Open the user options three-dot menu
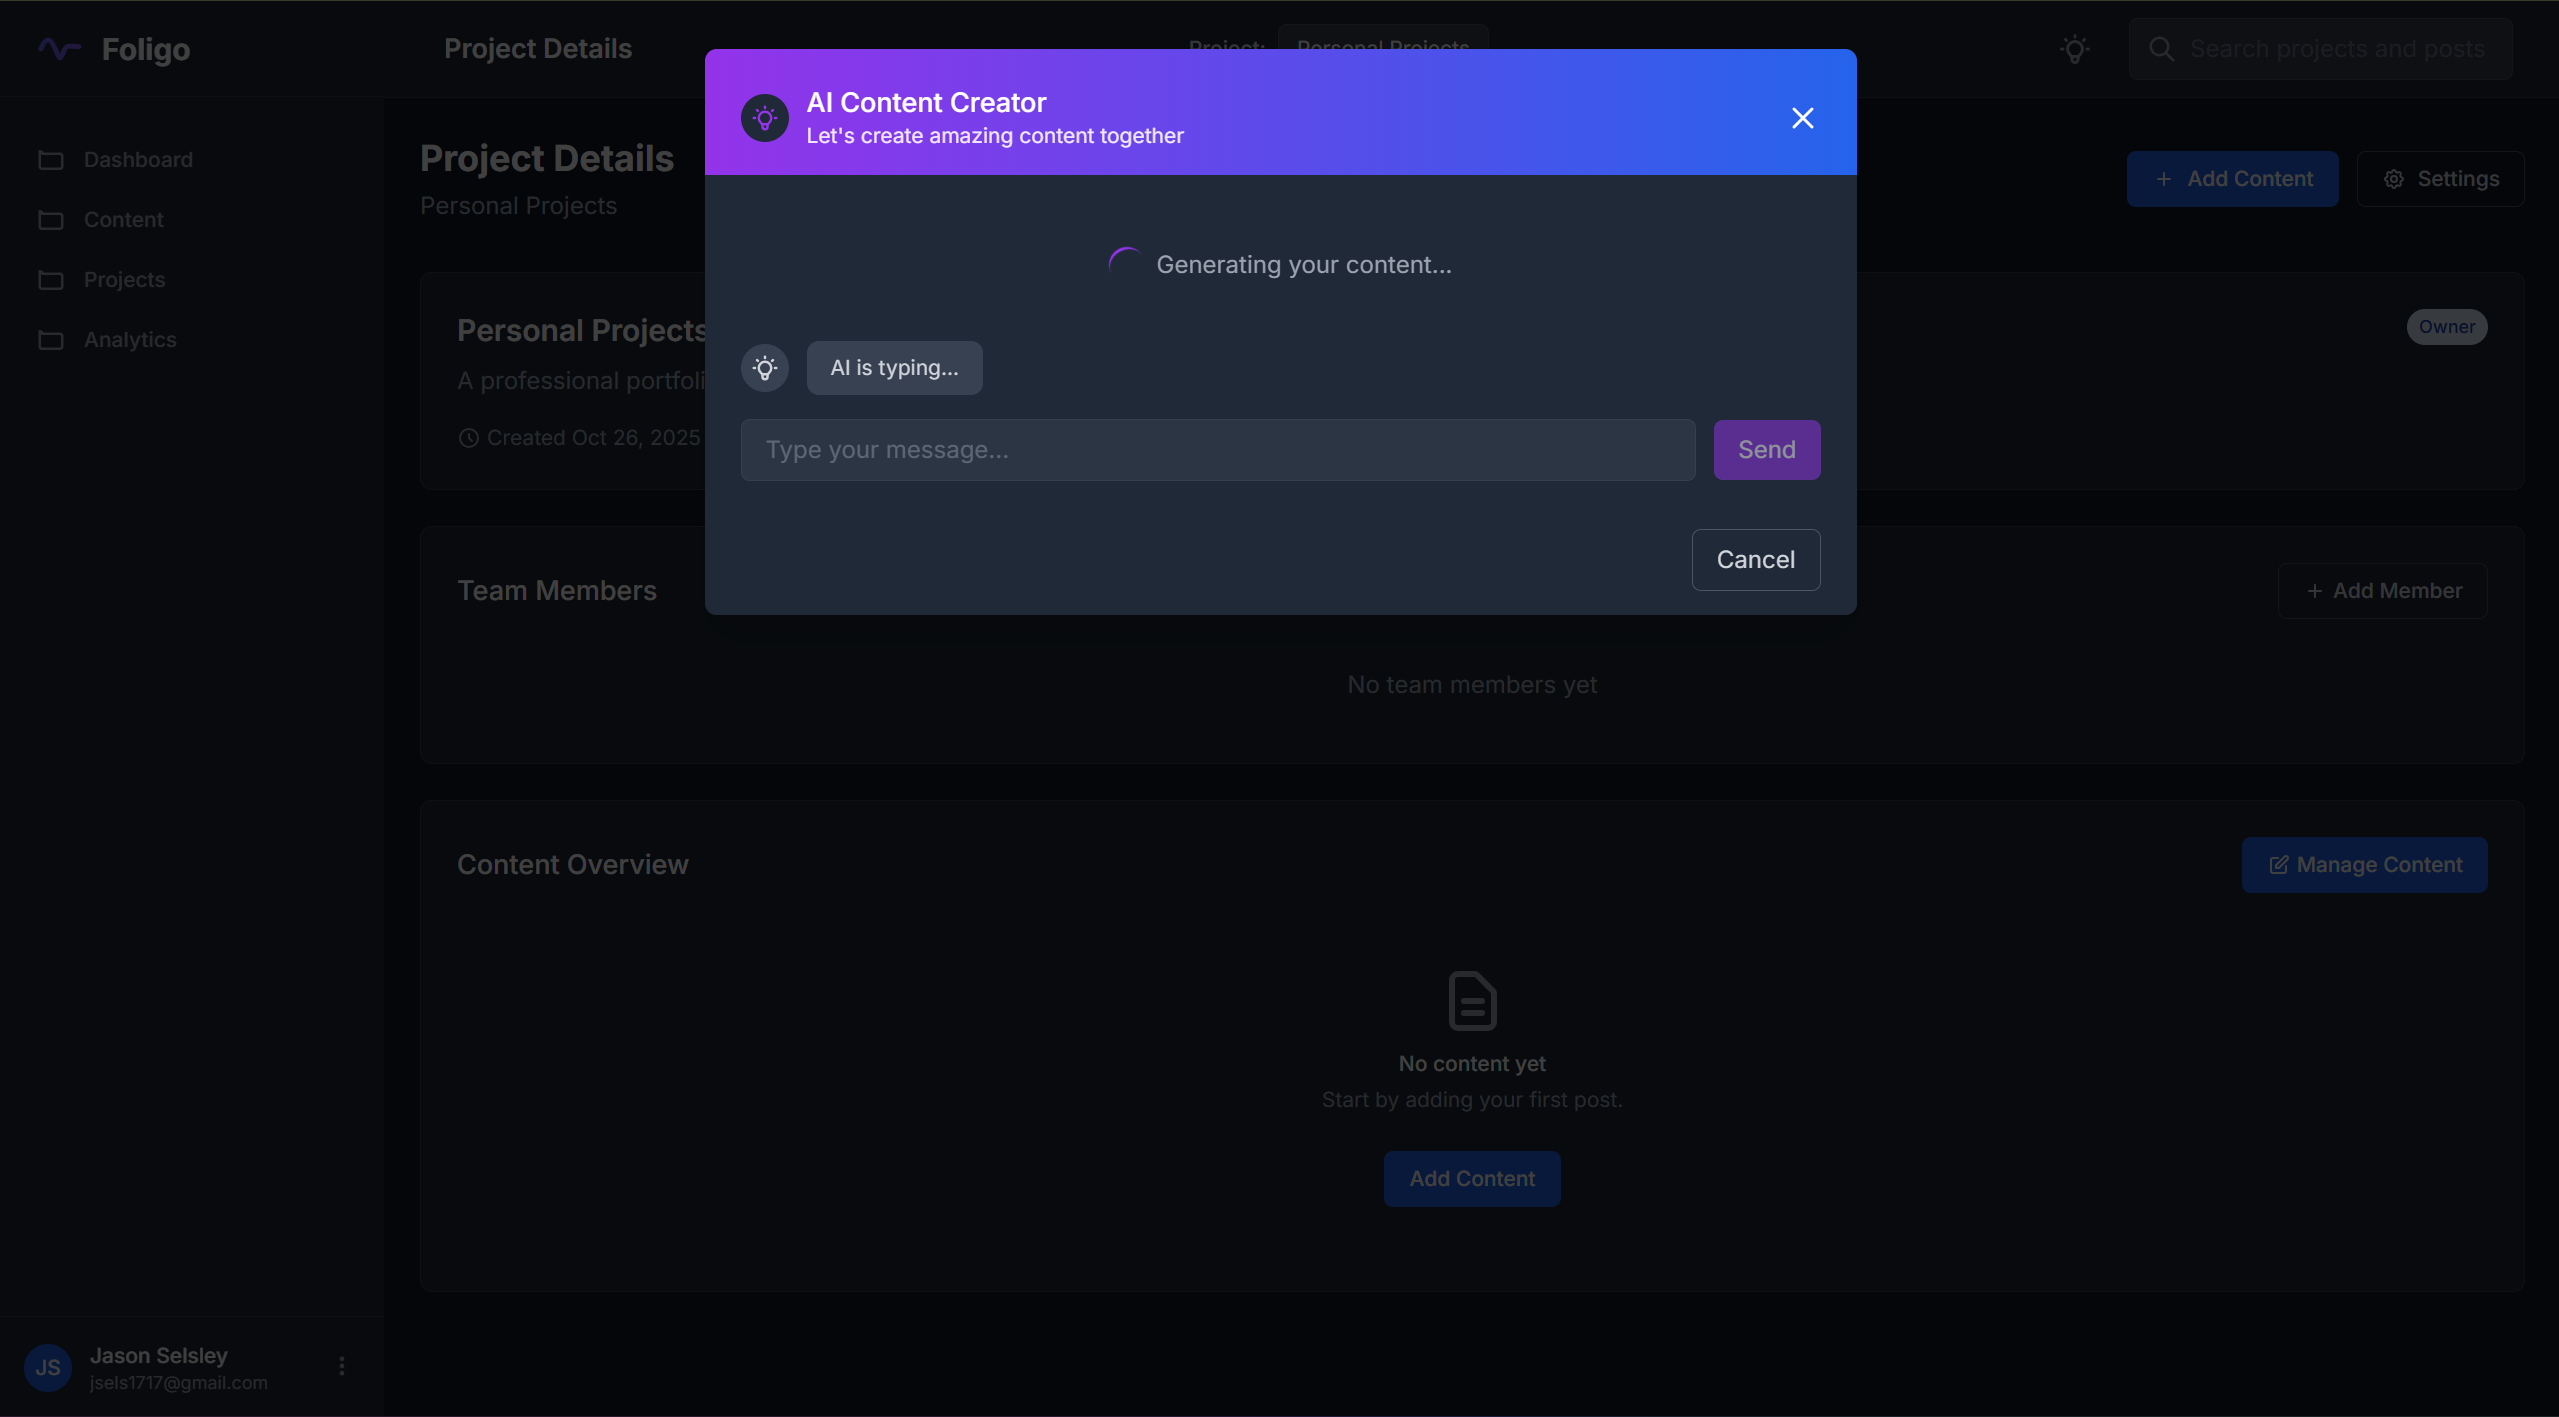This screenshot has height=1417, width=2559. point(342,1366)
